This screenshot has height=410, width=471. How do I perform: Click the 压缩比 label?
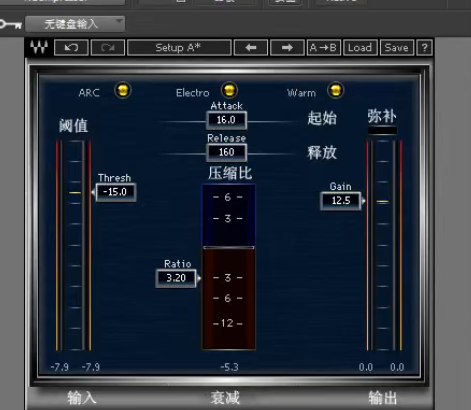coord(230,173)
